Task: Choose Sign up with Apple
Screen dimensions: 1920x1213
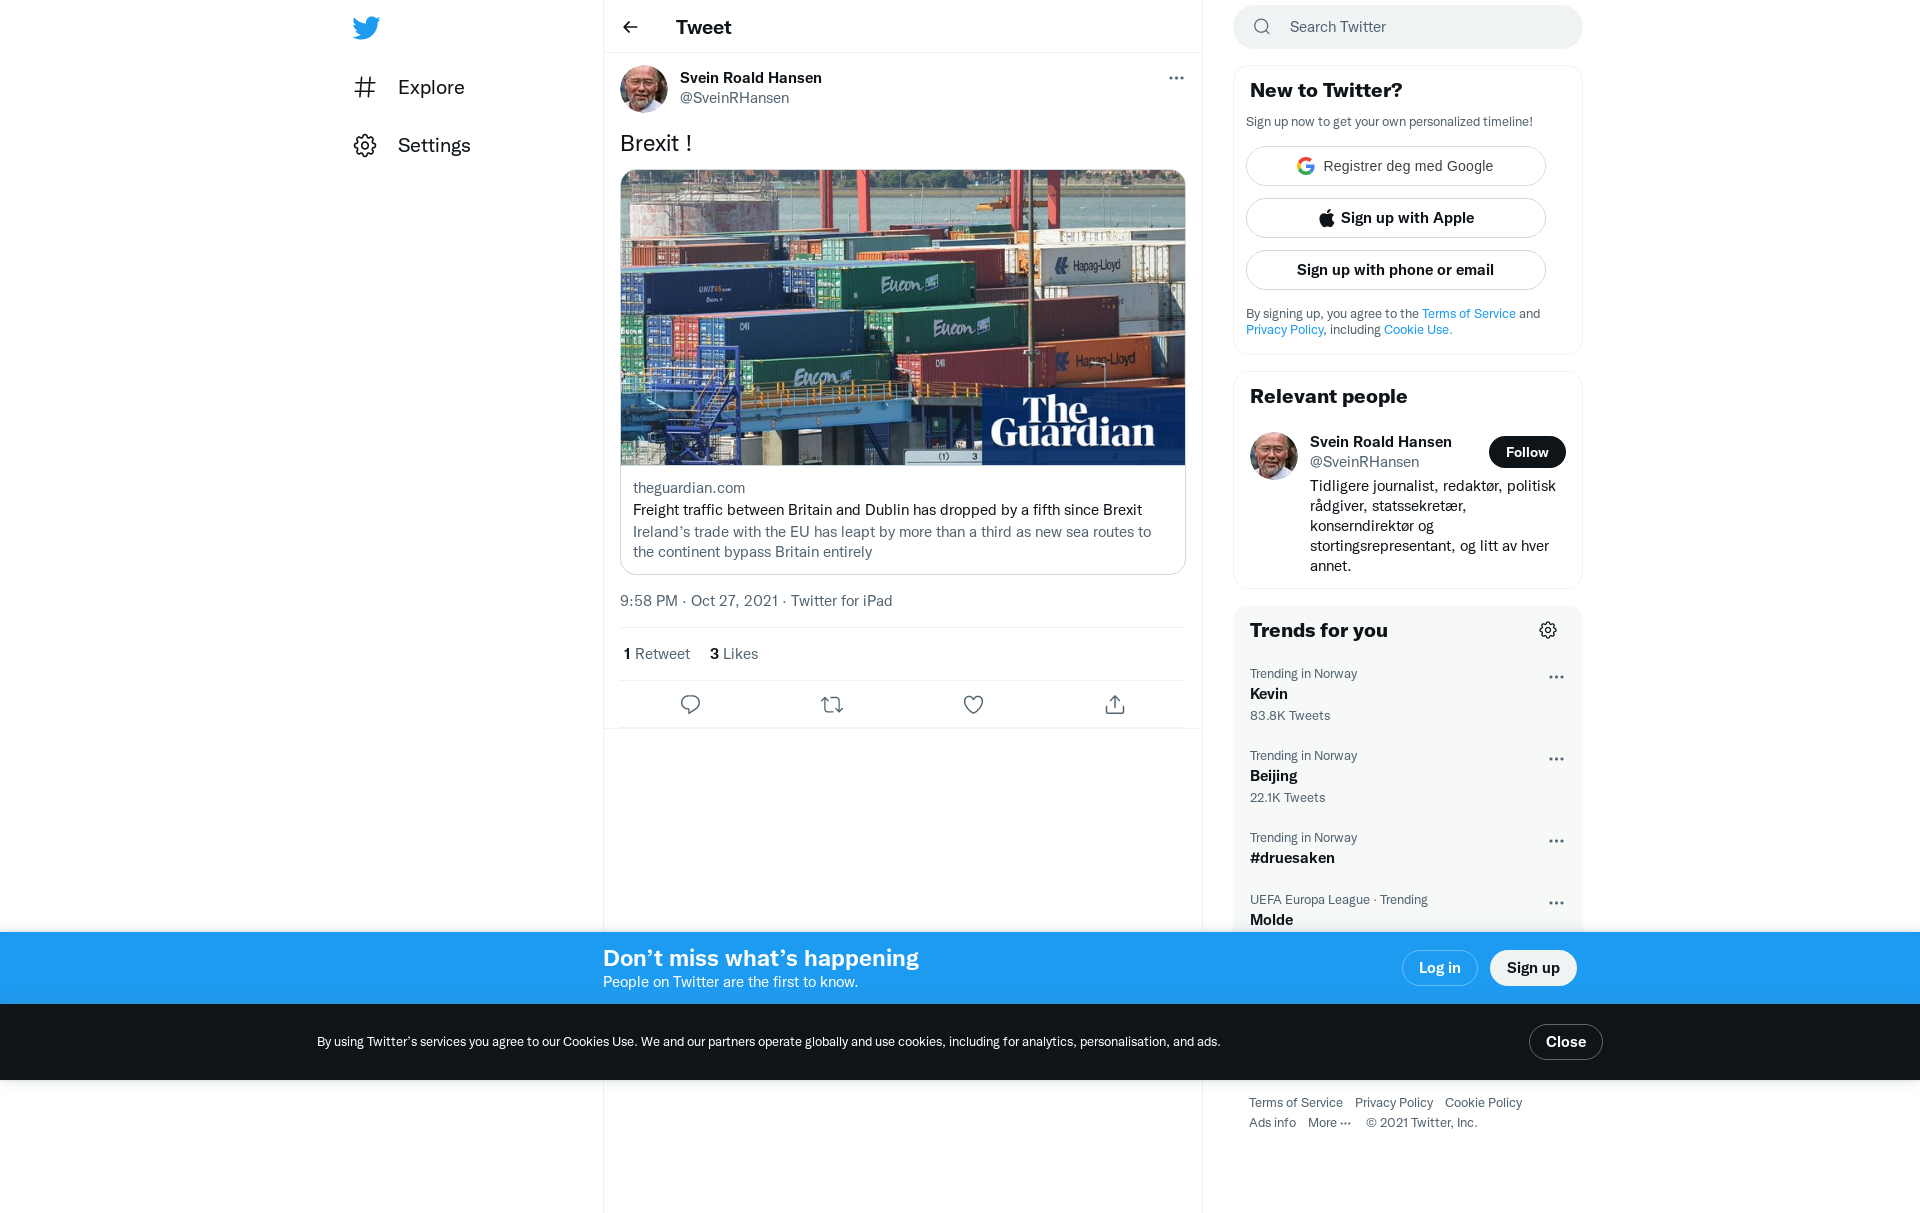Action: point(1395,218)
